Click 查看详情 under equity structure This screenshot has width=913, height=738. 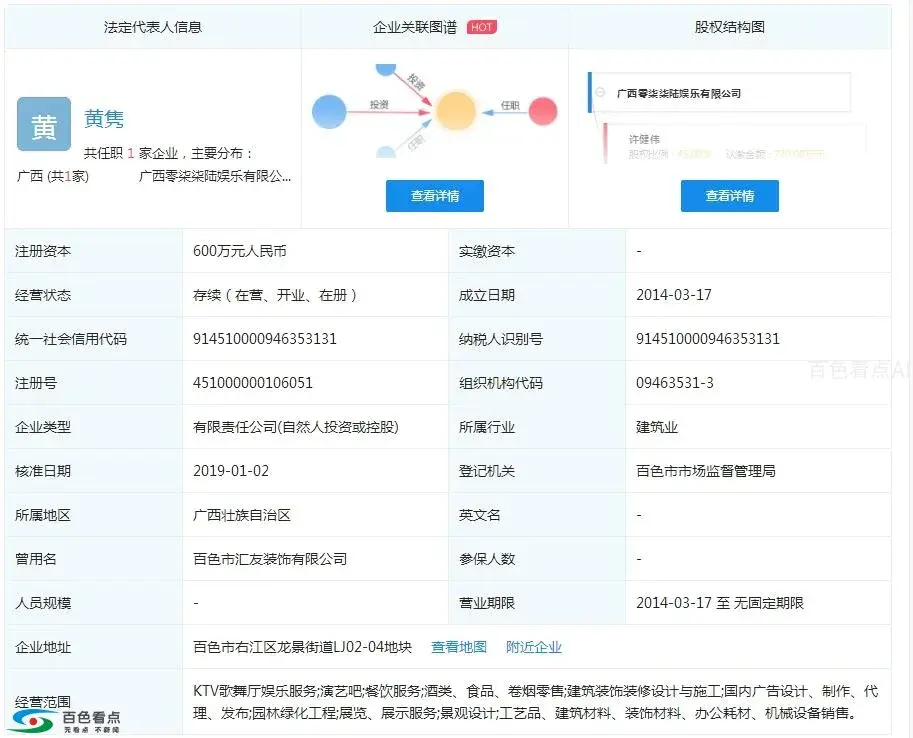click(730, 196)
